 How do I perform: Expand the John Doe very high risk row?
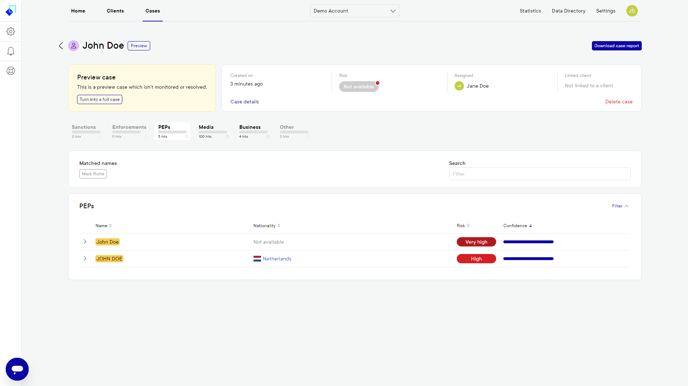click(85, 242)
